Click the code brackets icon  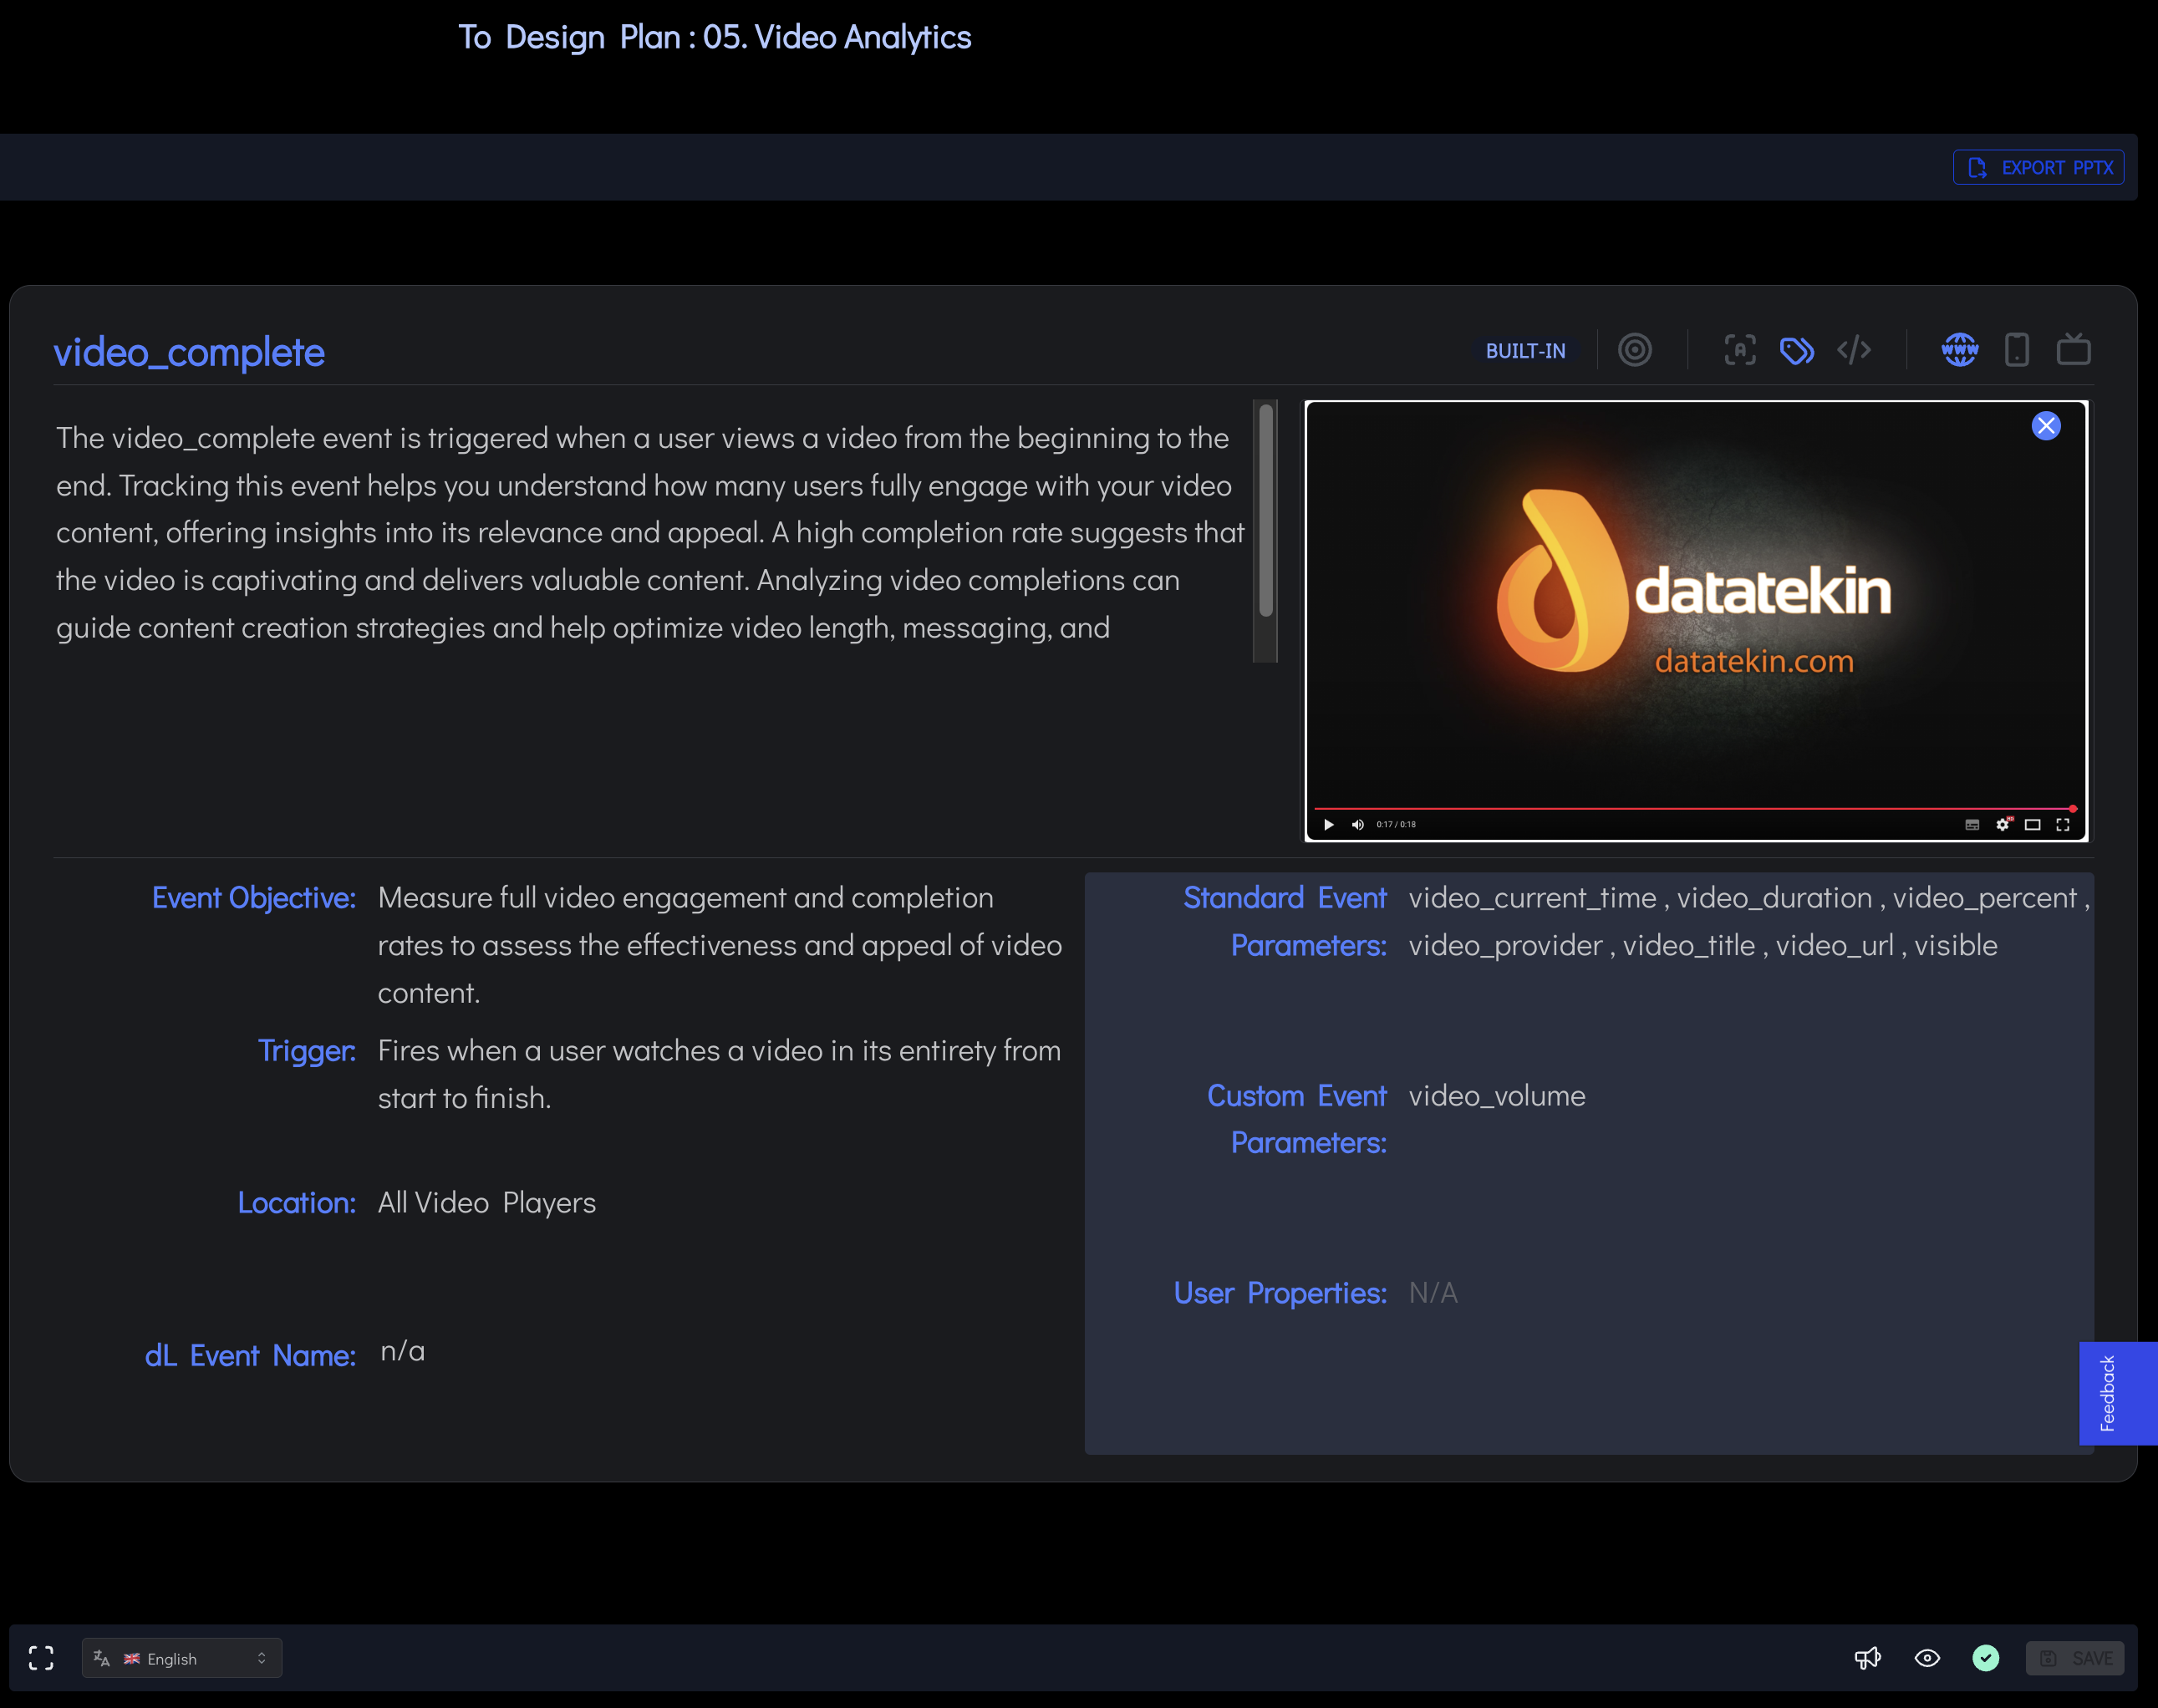(1853, 350)
